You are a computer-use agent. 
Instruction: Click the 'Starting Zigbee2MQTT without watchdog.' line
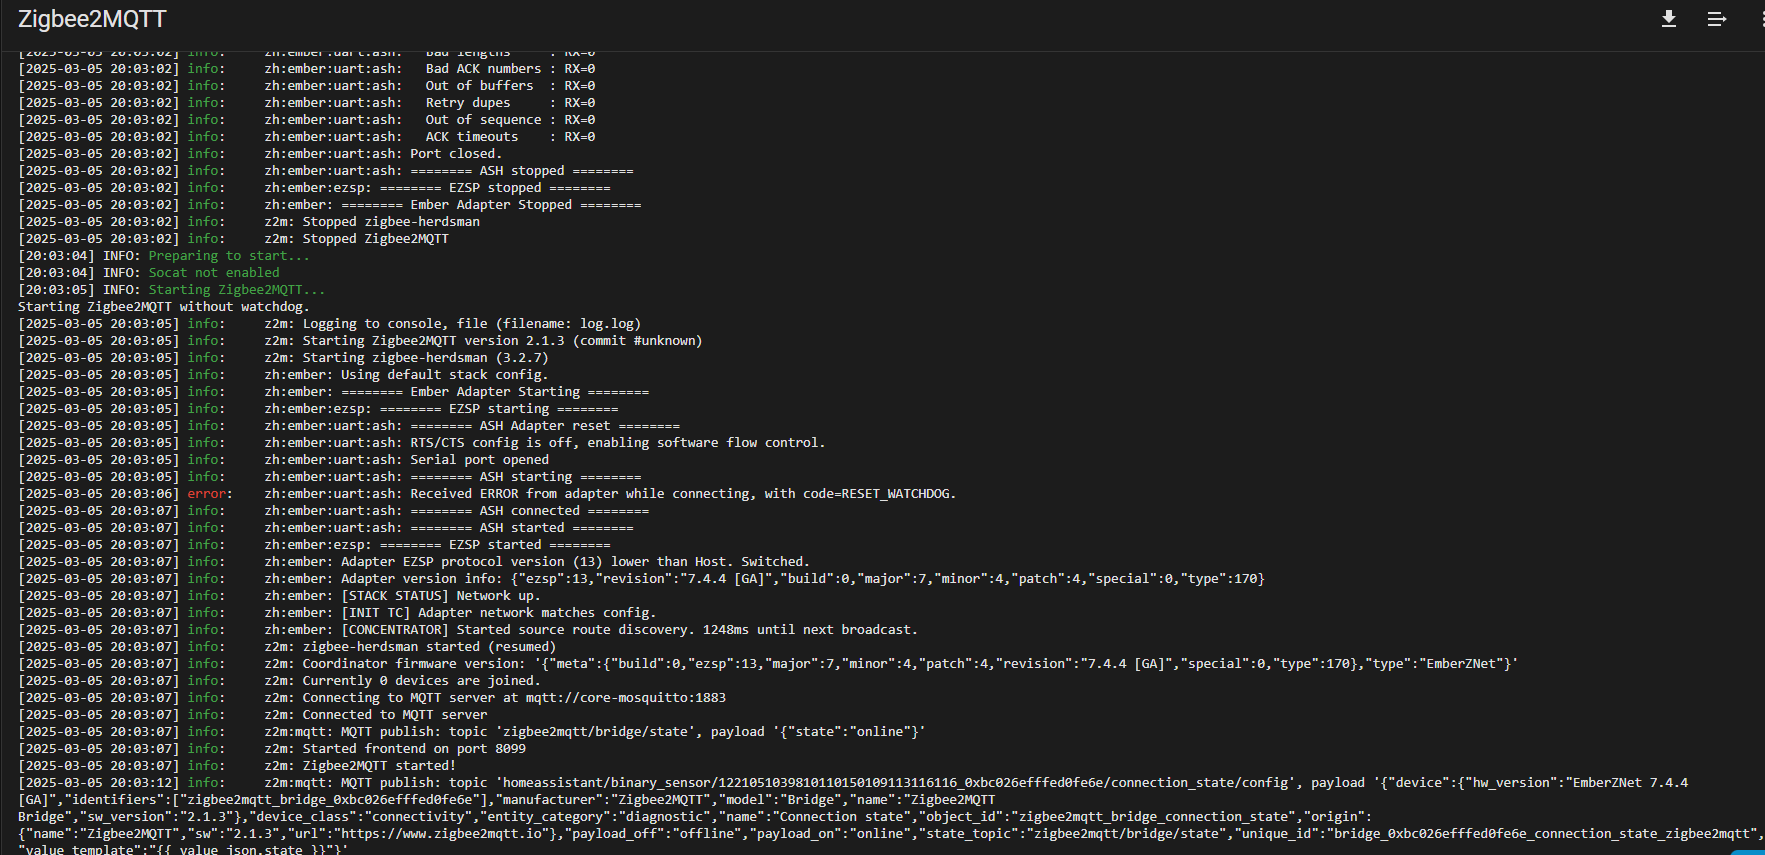[x=164, y=307]
